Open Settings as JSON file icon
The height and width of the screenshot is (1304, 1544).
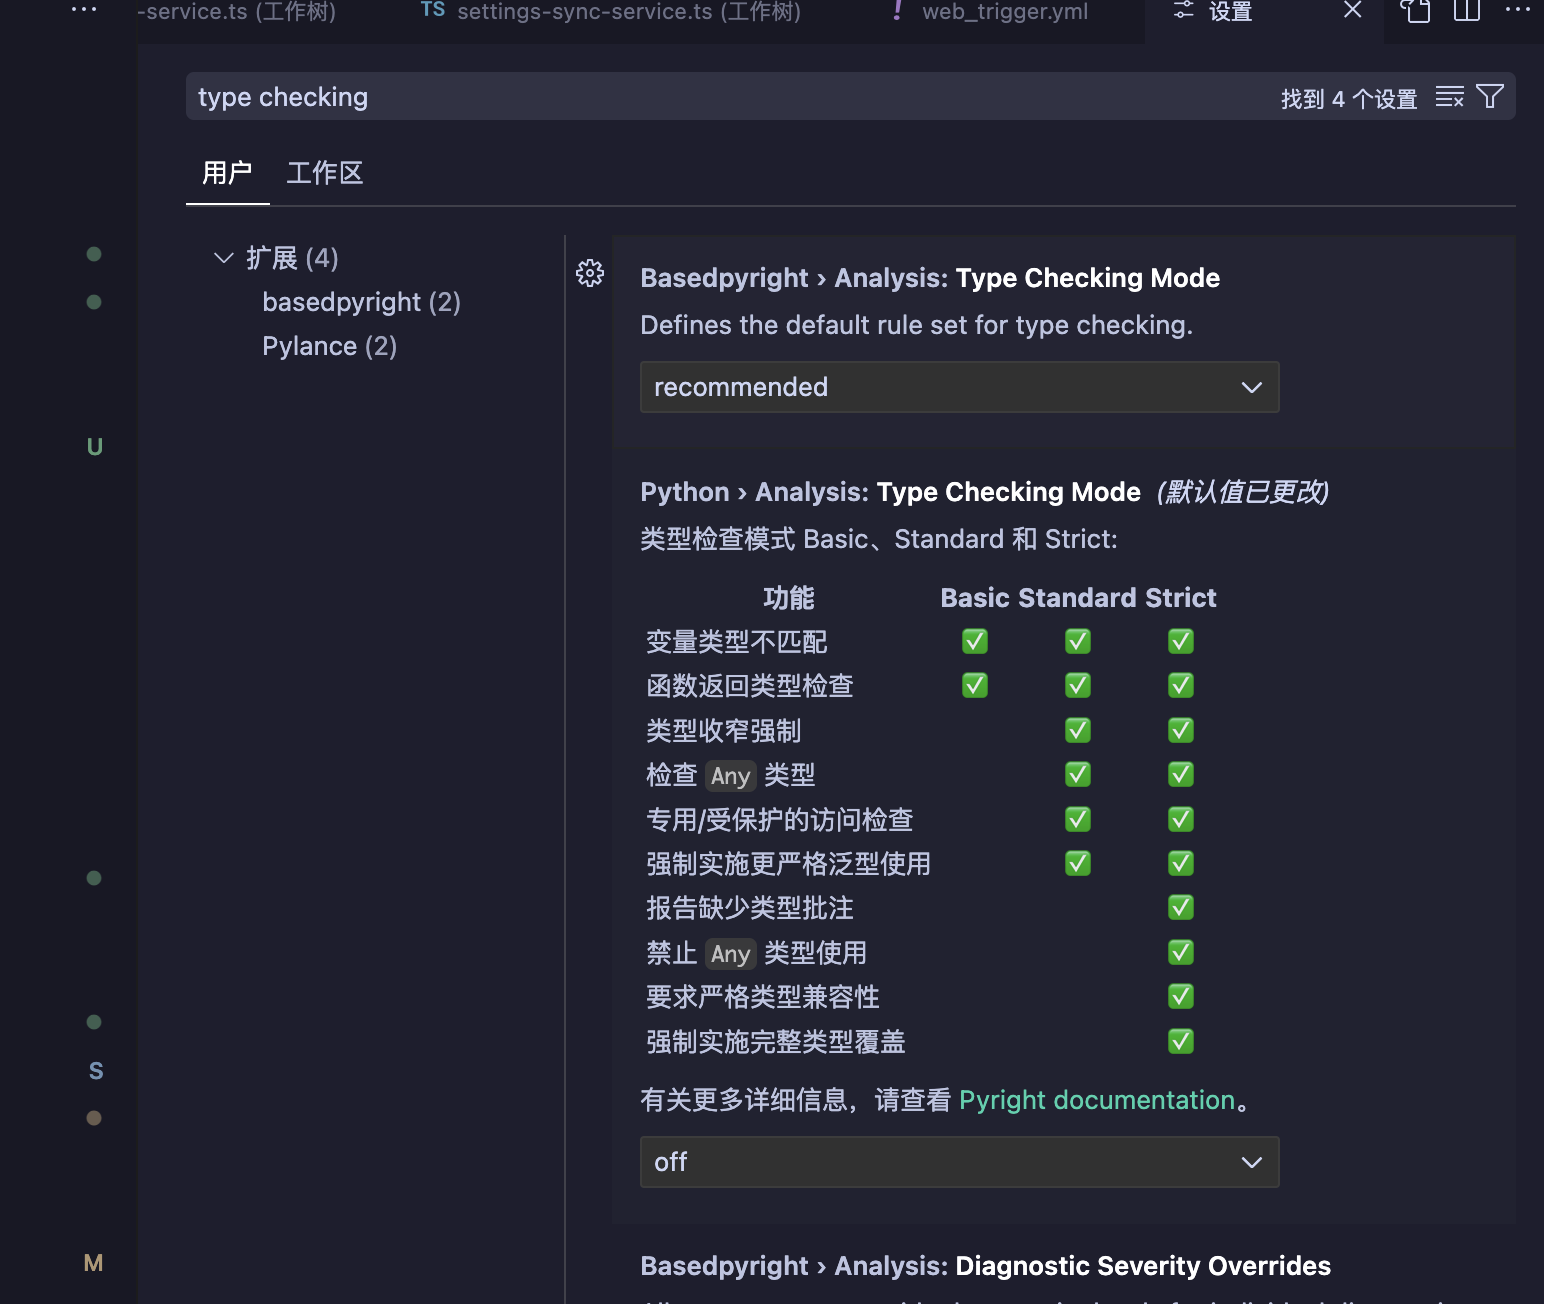click(1414, 11)
